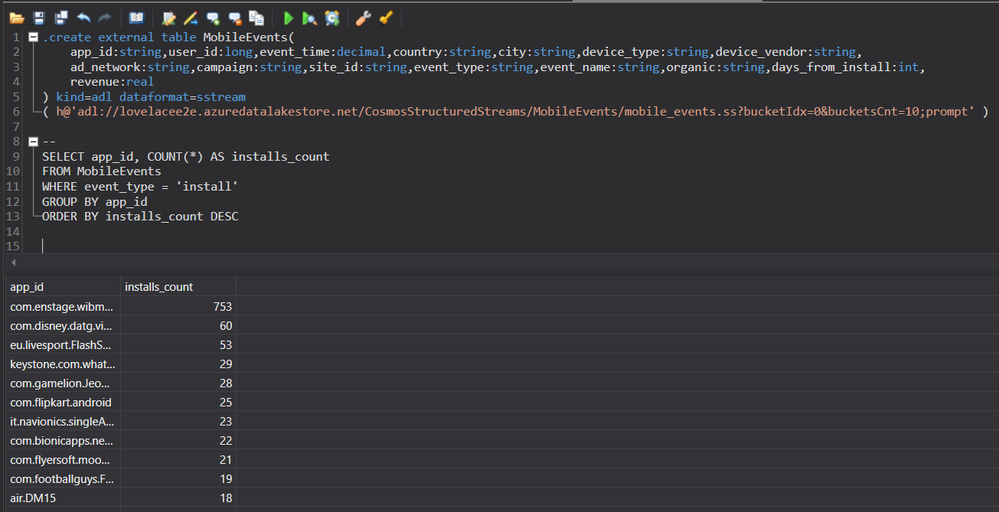Viewport: 999px width, 512px height.
Task: Sort by the installs_count column header
Action: (178, 287)
